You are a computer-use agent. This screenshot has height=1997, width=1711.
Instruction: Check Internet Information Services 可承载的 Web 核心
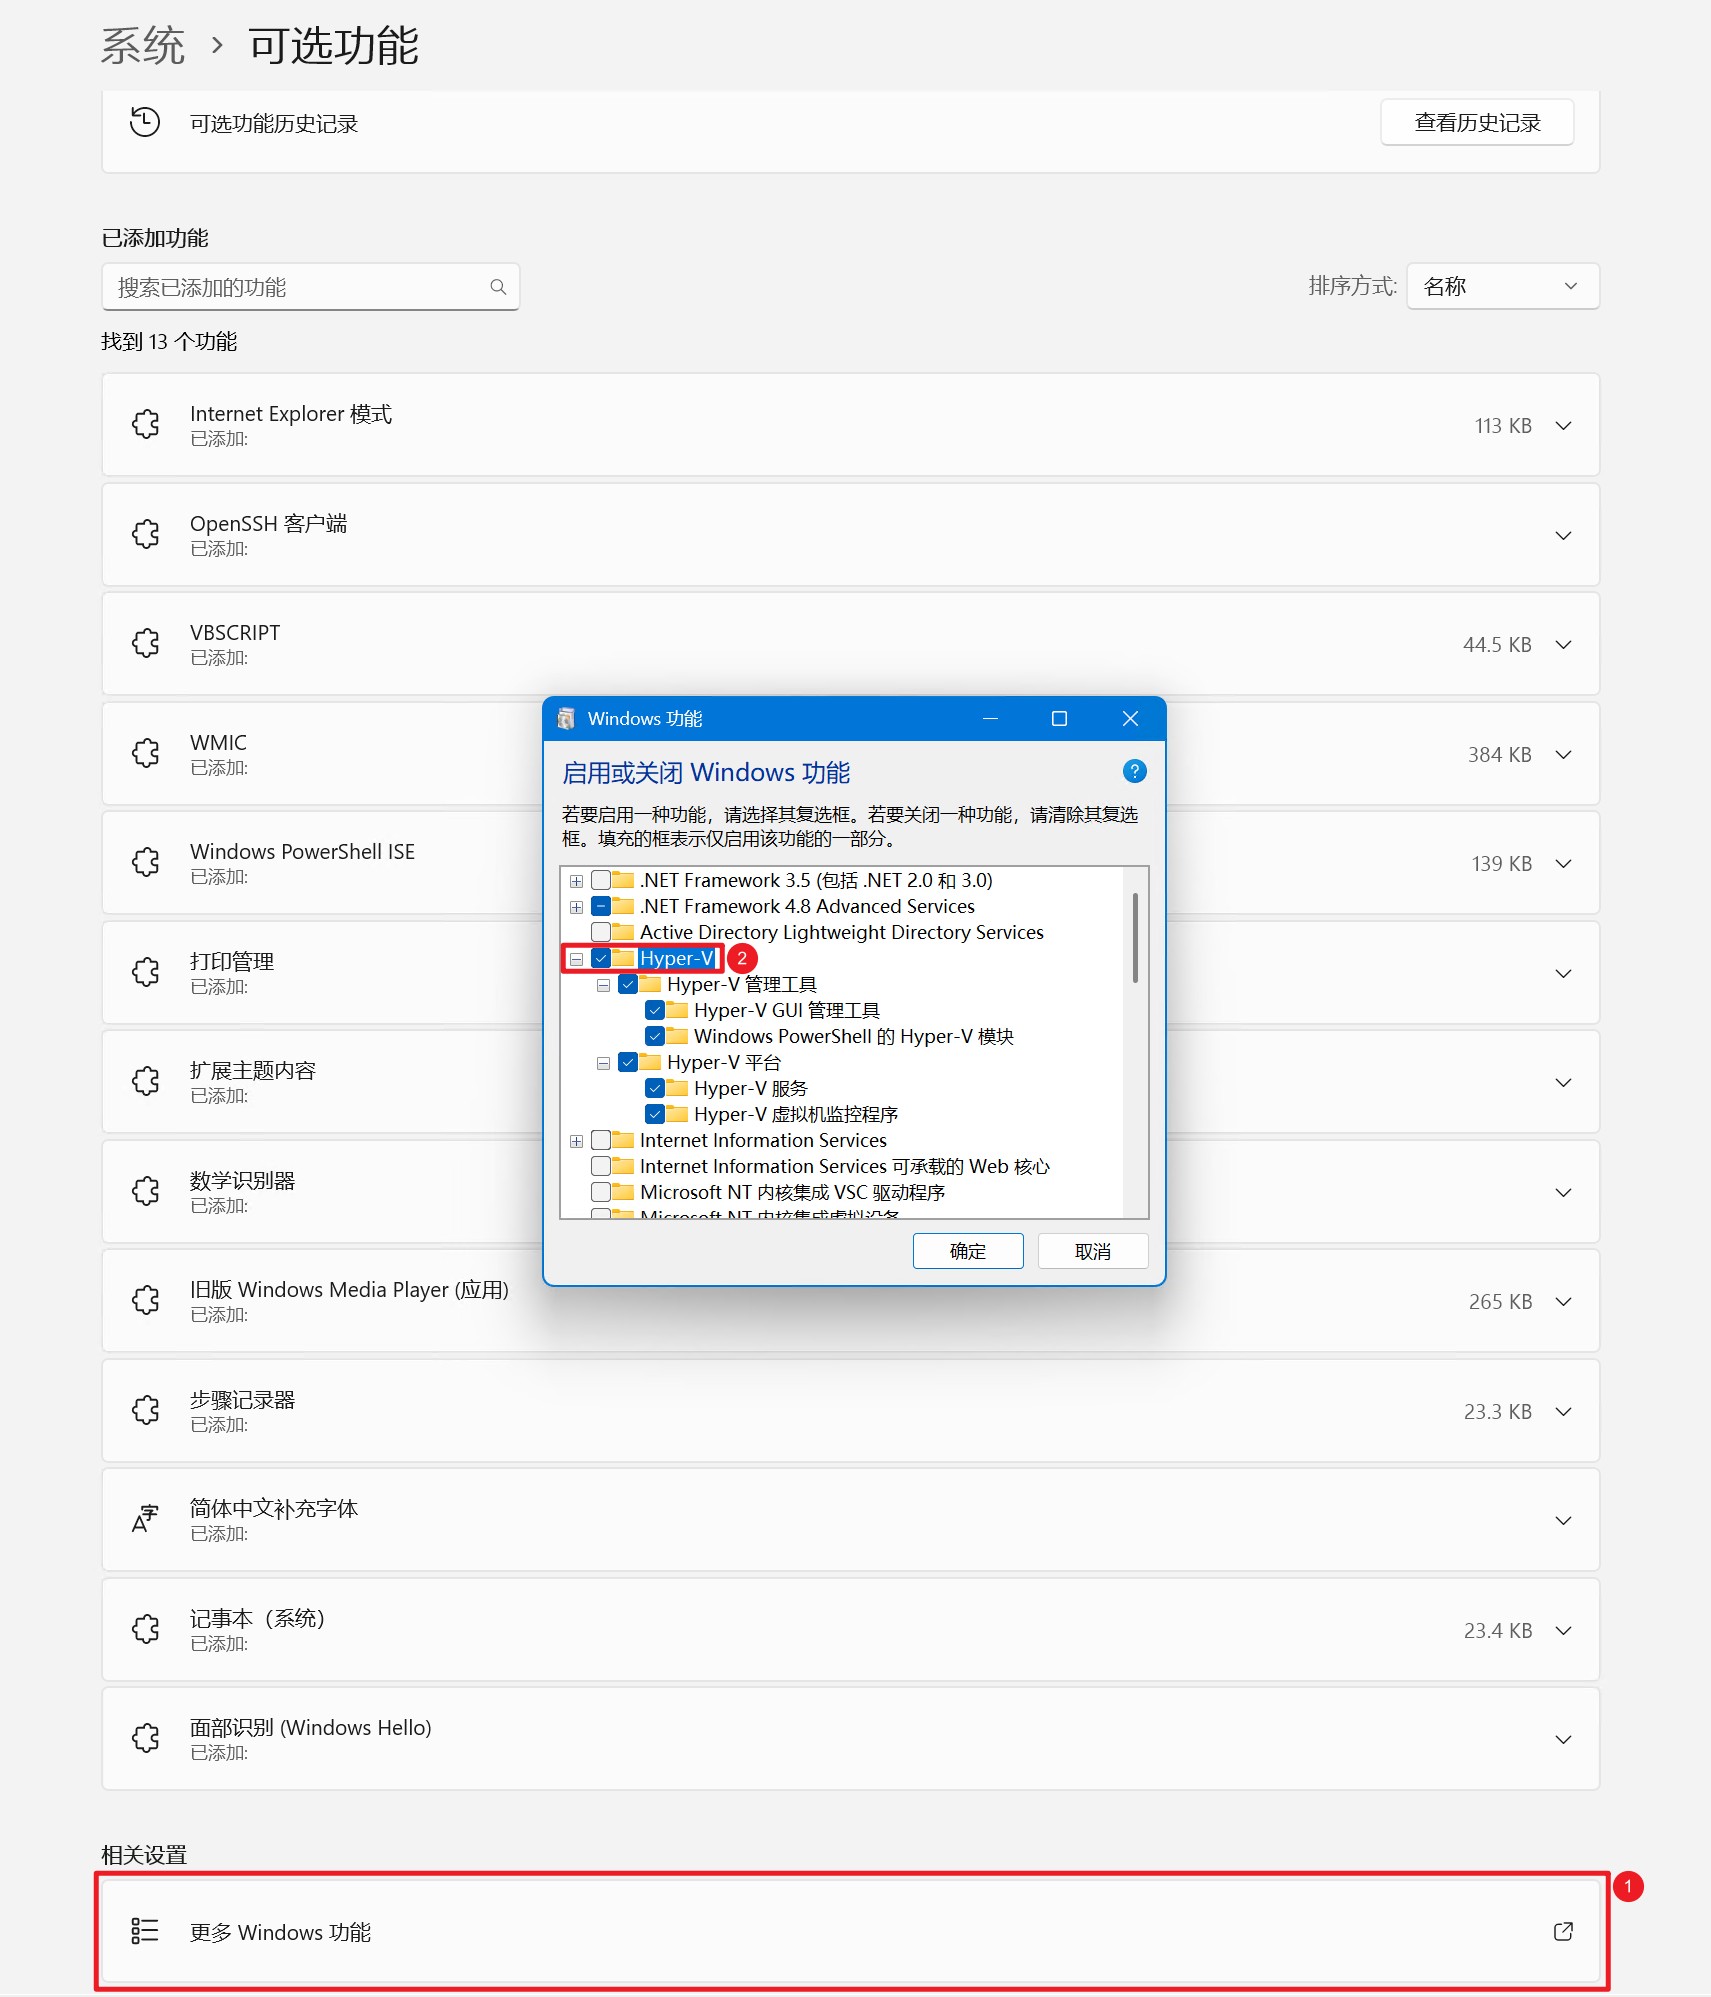click(x=601, y=1166)
